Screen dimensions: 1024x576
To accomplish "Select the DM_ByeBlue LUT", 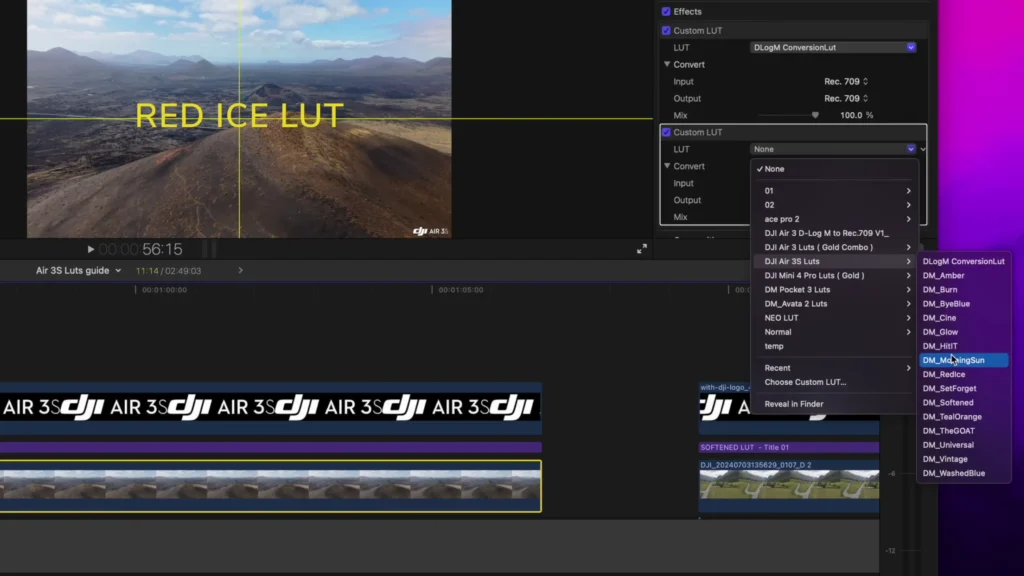I will (964, 304).
